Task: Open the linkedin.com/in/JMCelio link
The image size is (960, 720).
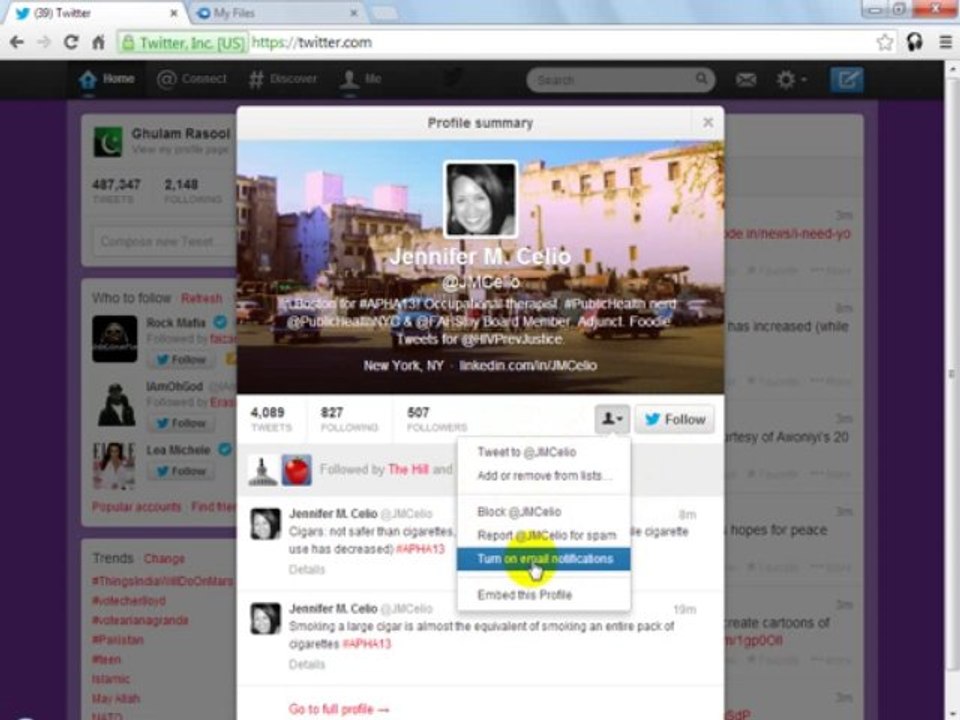Action: click(528, 366)
